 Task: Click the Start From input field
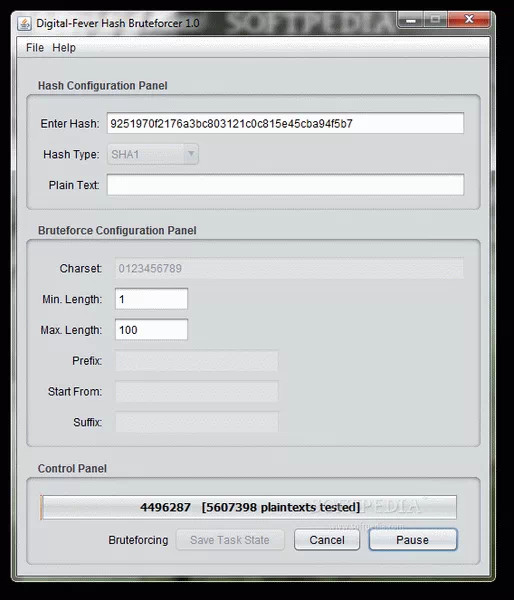tap(197, 391)
